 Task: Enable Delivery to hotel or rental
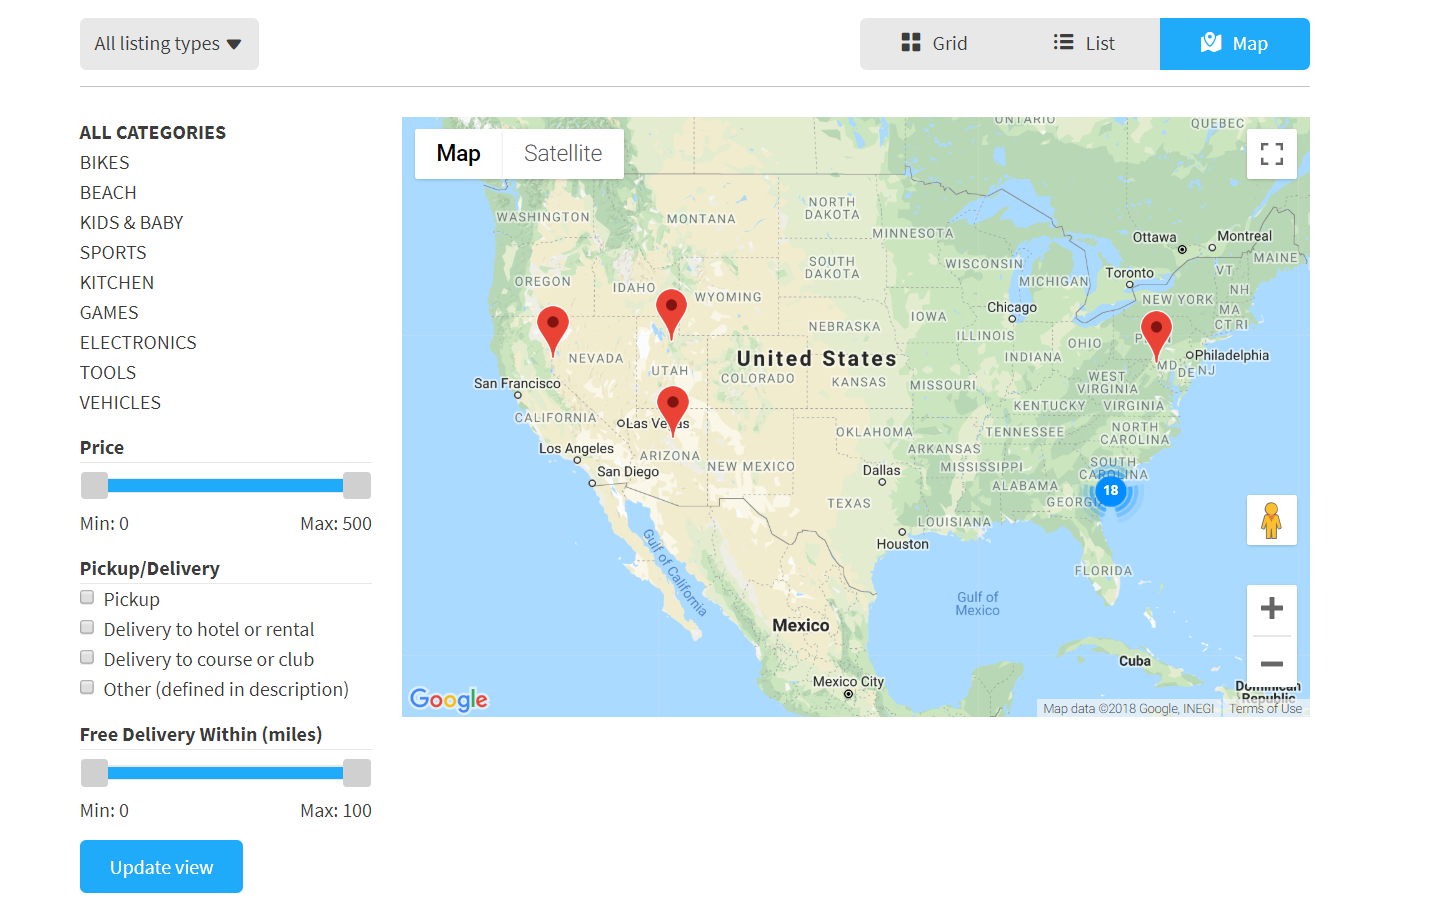click(x=87, y=628)
